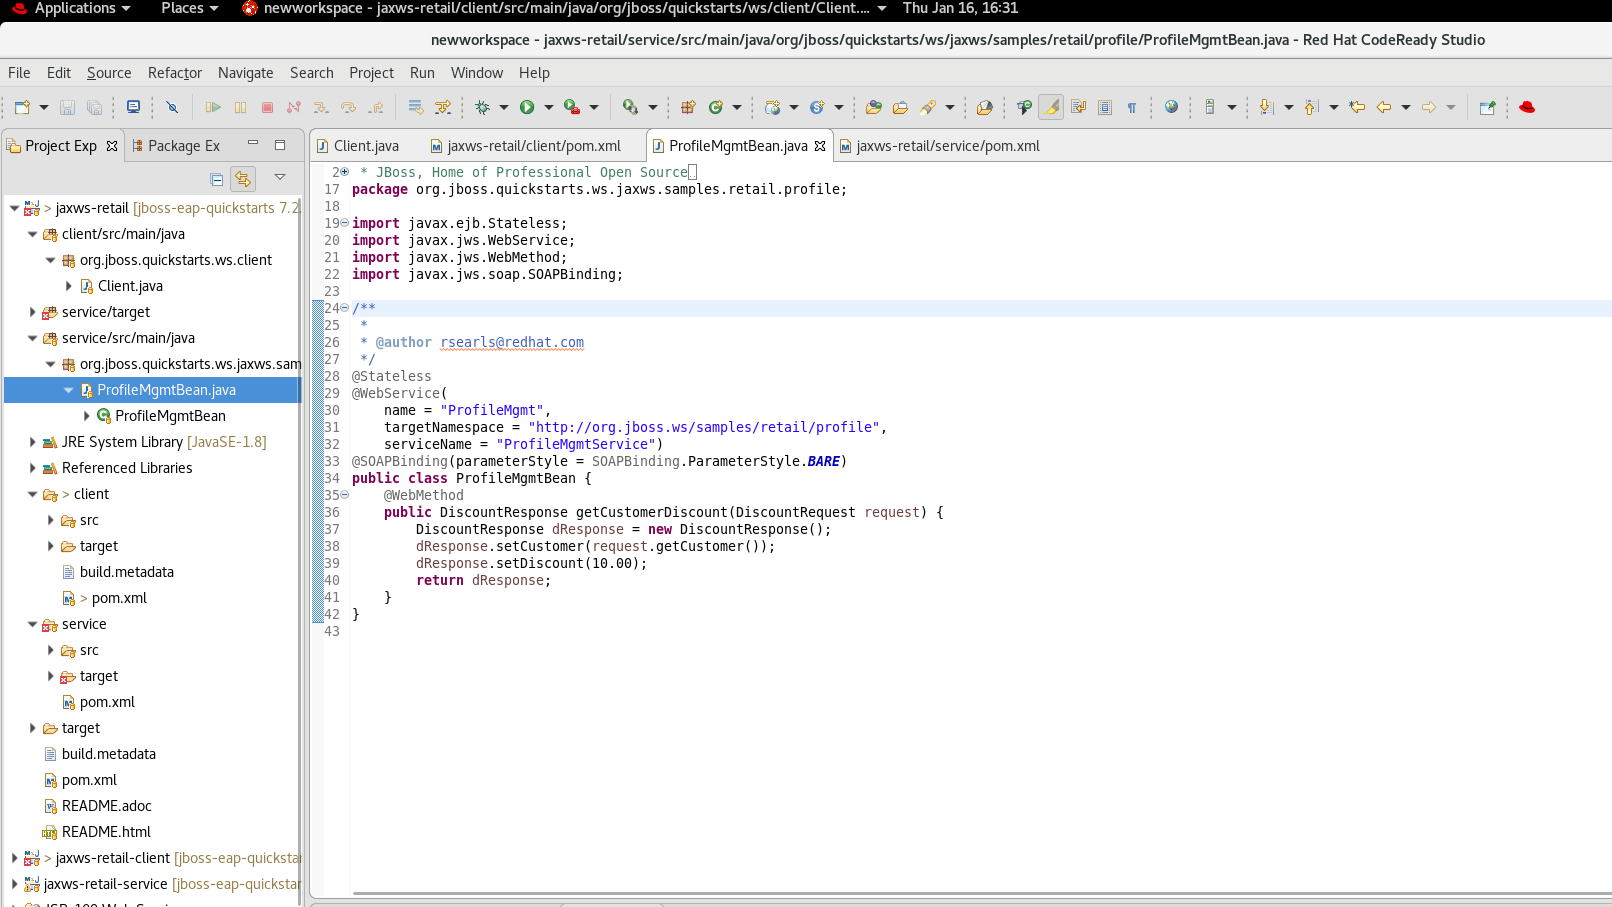Switch to the Client.java editor tab
The width and height of the screenshot is (1612, 907).
tap(366, 146)
